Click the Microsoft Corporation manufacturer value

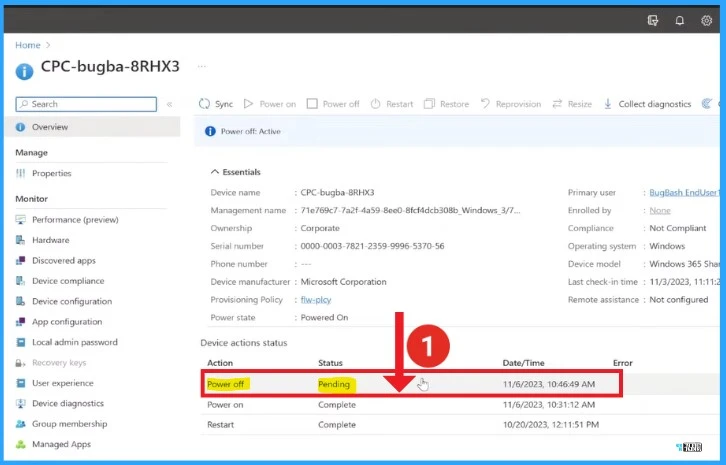click(x=343, y=282)
